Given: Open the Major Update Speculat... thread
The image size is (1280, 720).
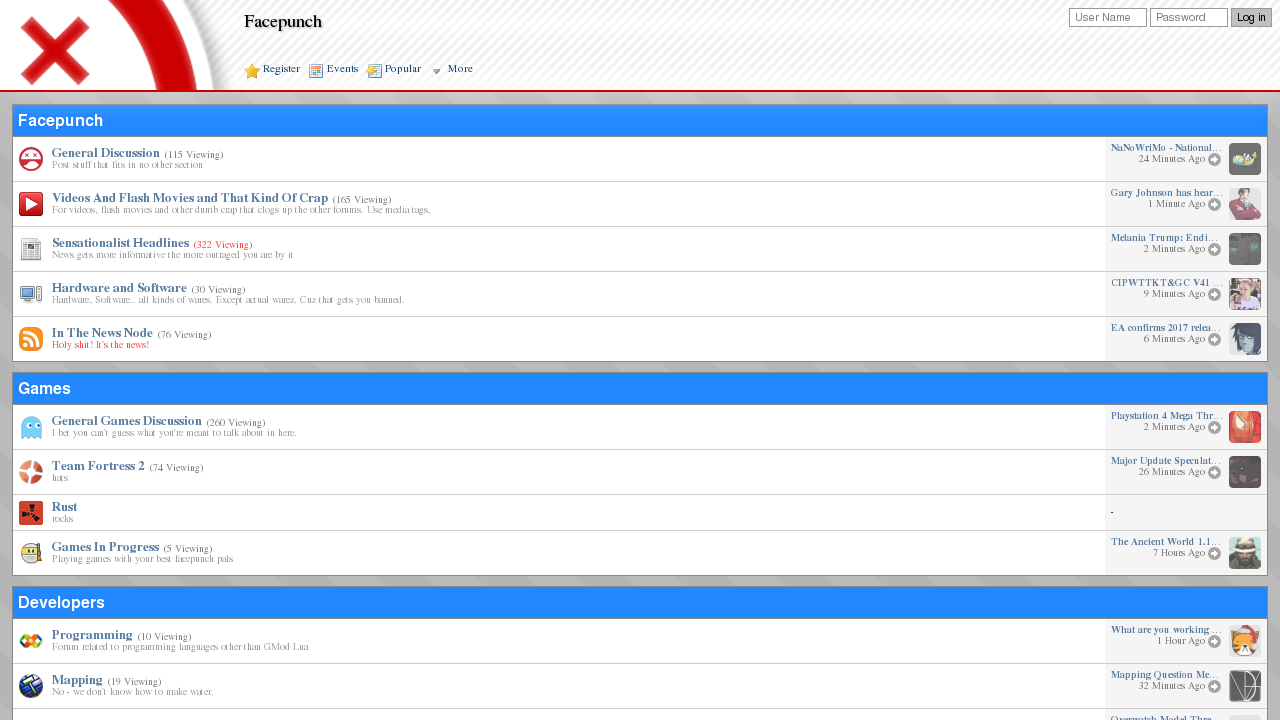Looking at the screenshot, I should [1166, 460].
